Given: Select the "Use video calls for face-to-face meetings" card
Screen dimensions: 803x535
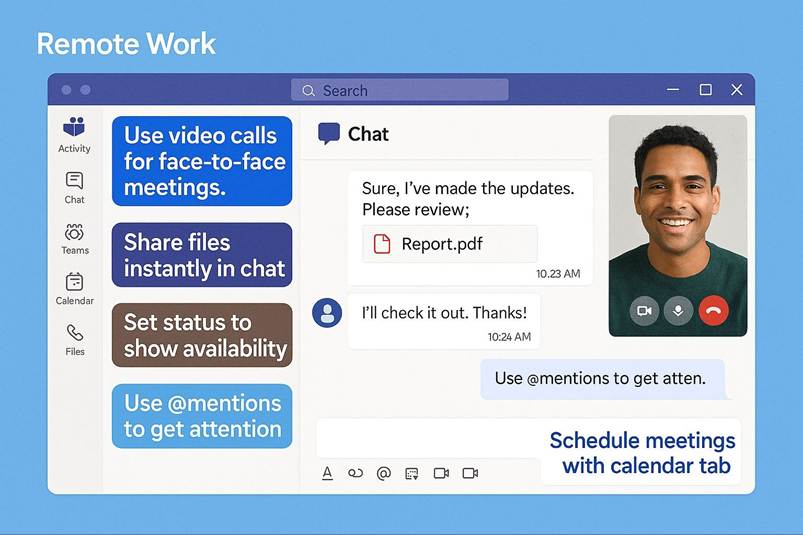Looking at the screenshot, I should (x=202, y=161).
